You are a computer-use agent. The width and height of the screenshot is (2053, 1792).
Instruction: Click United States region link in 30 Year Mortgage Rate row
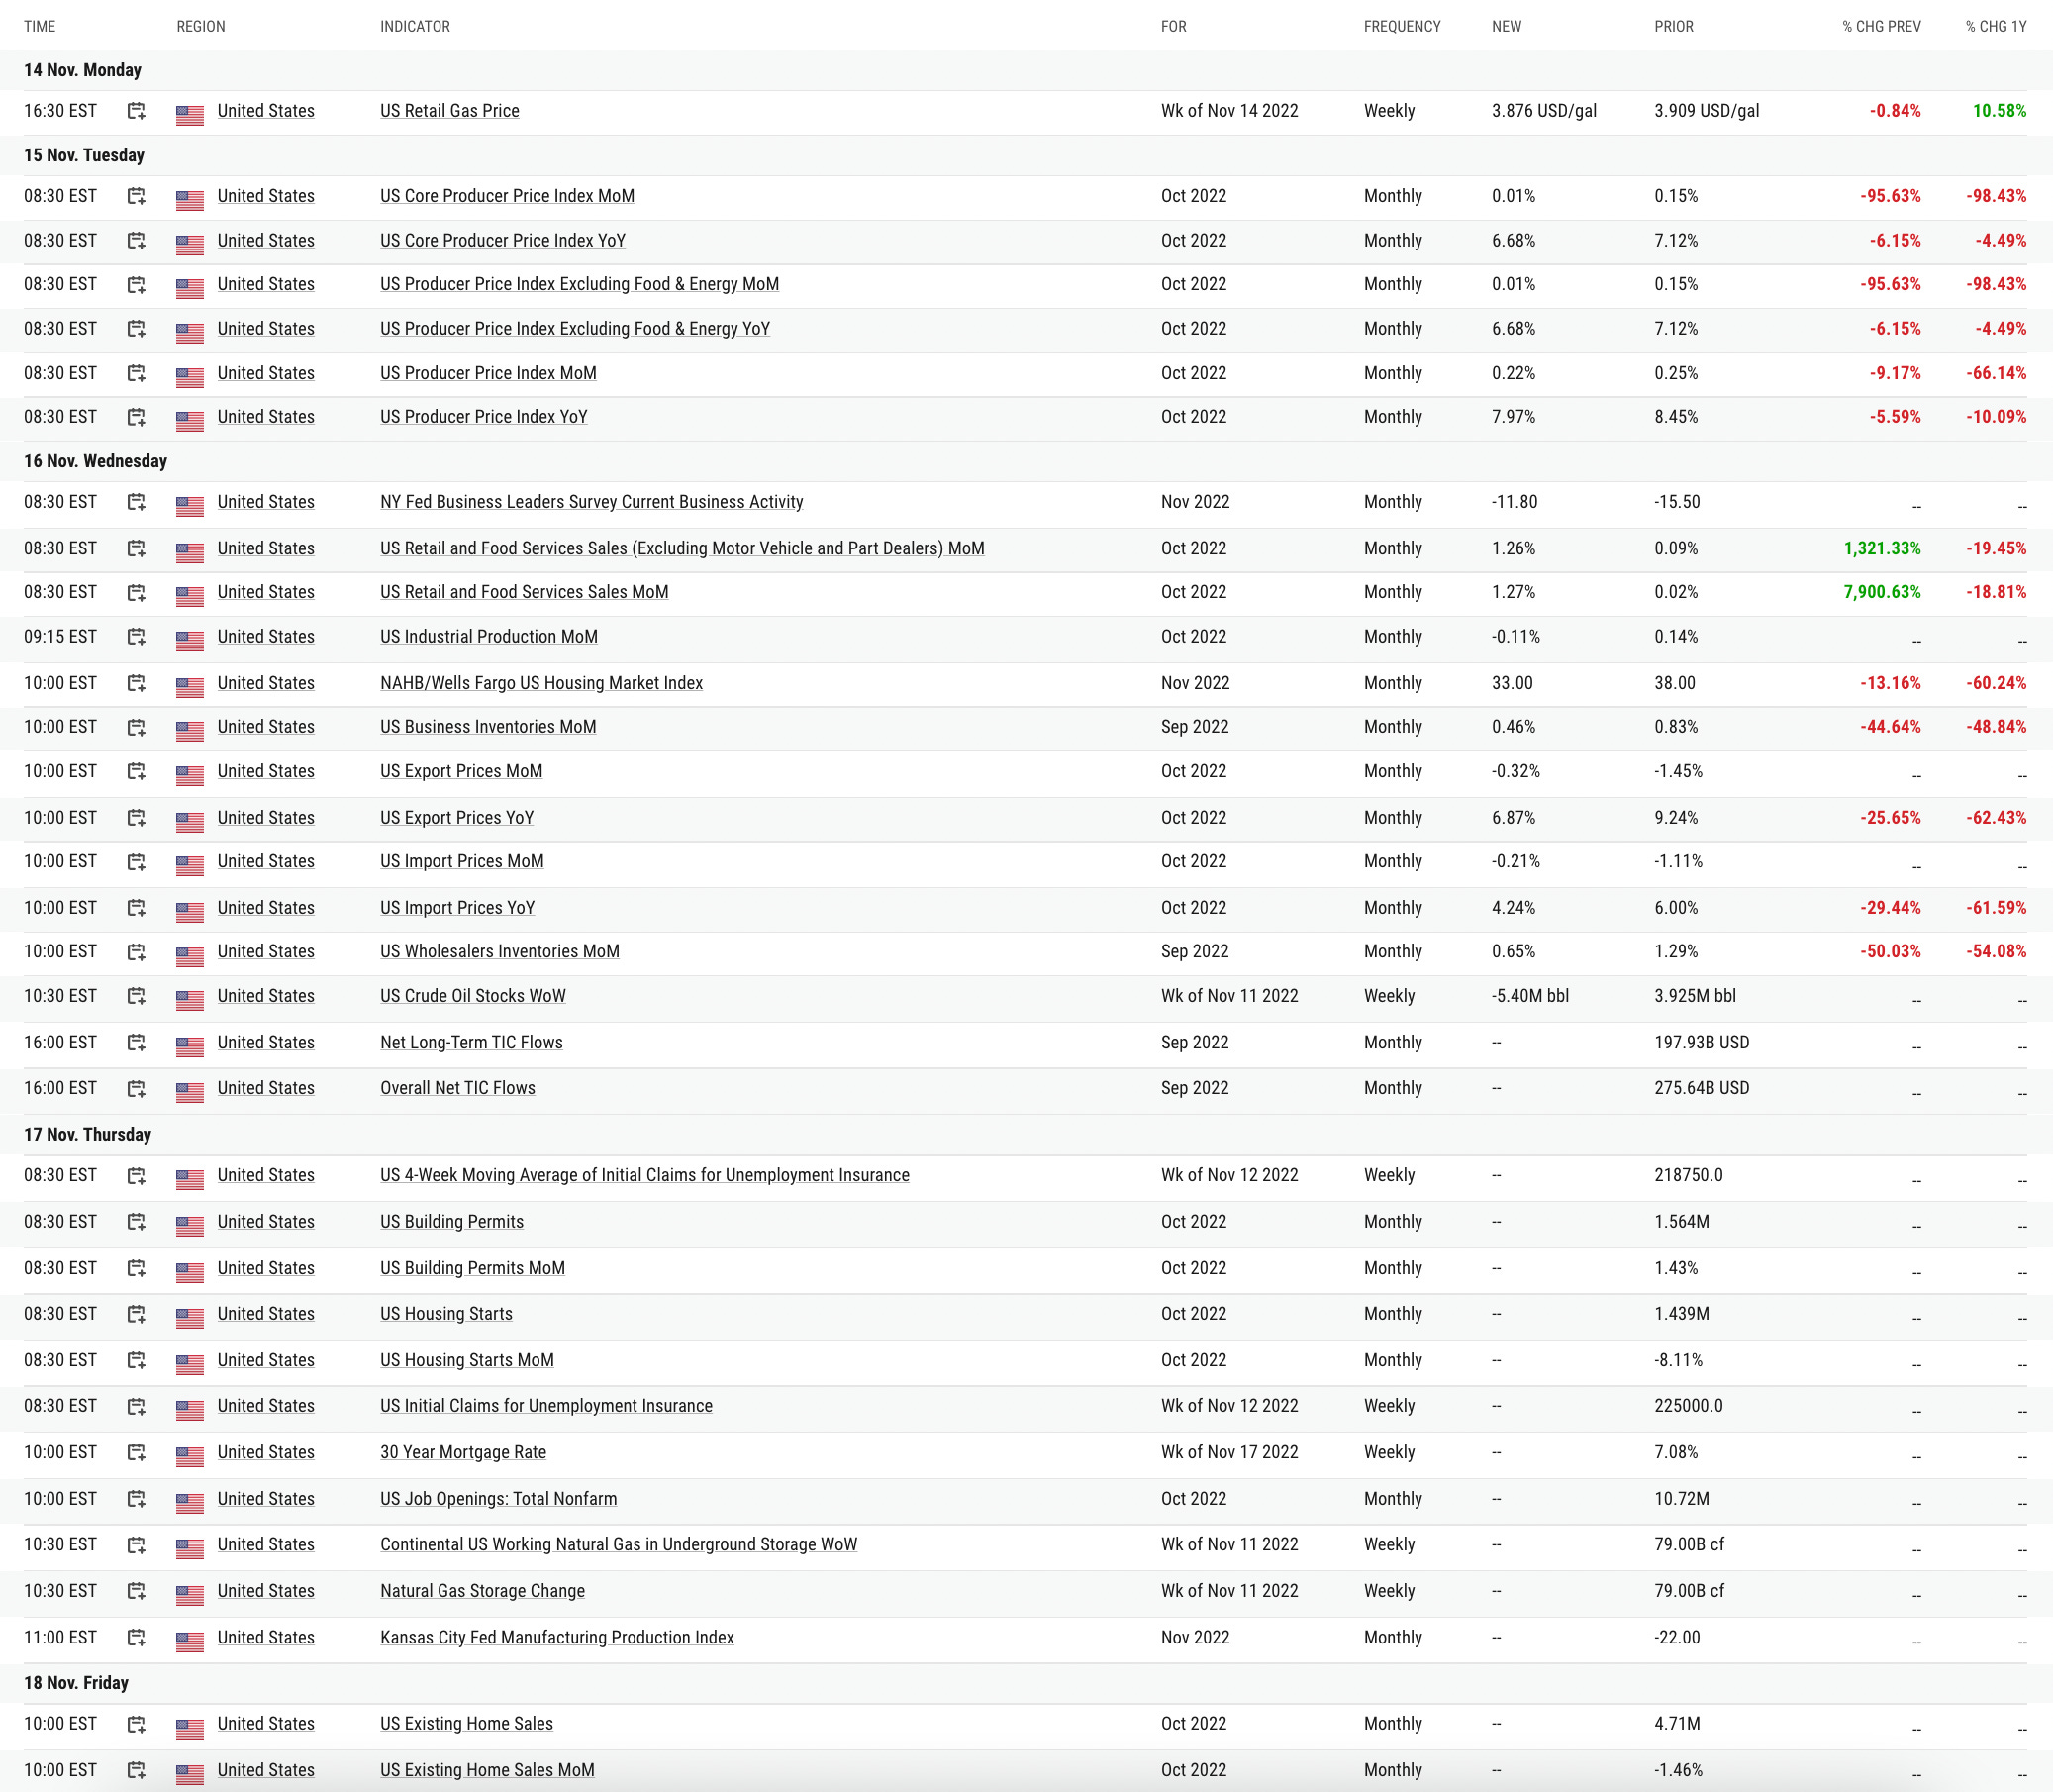tap(266, 1452)
